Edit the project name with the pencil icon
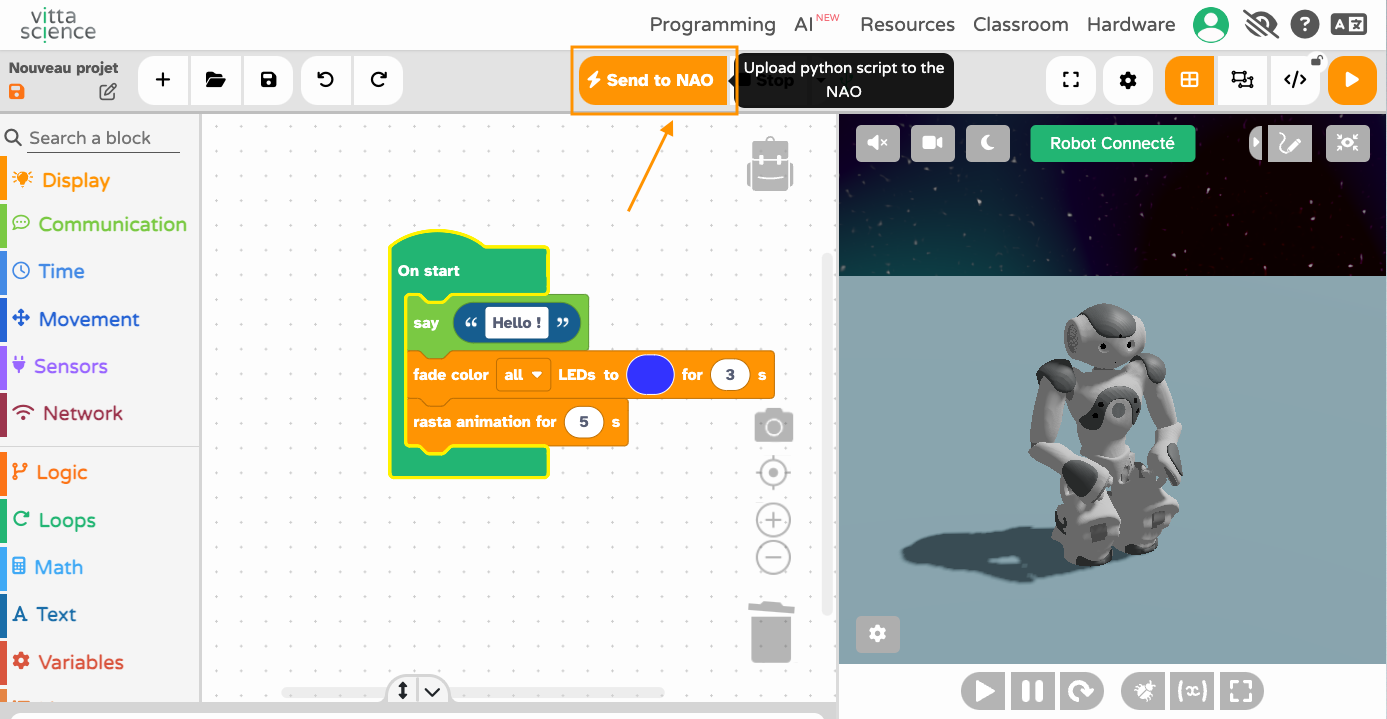The image size is (1387, 719). point(108,92)
